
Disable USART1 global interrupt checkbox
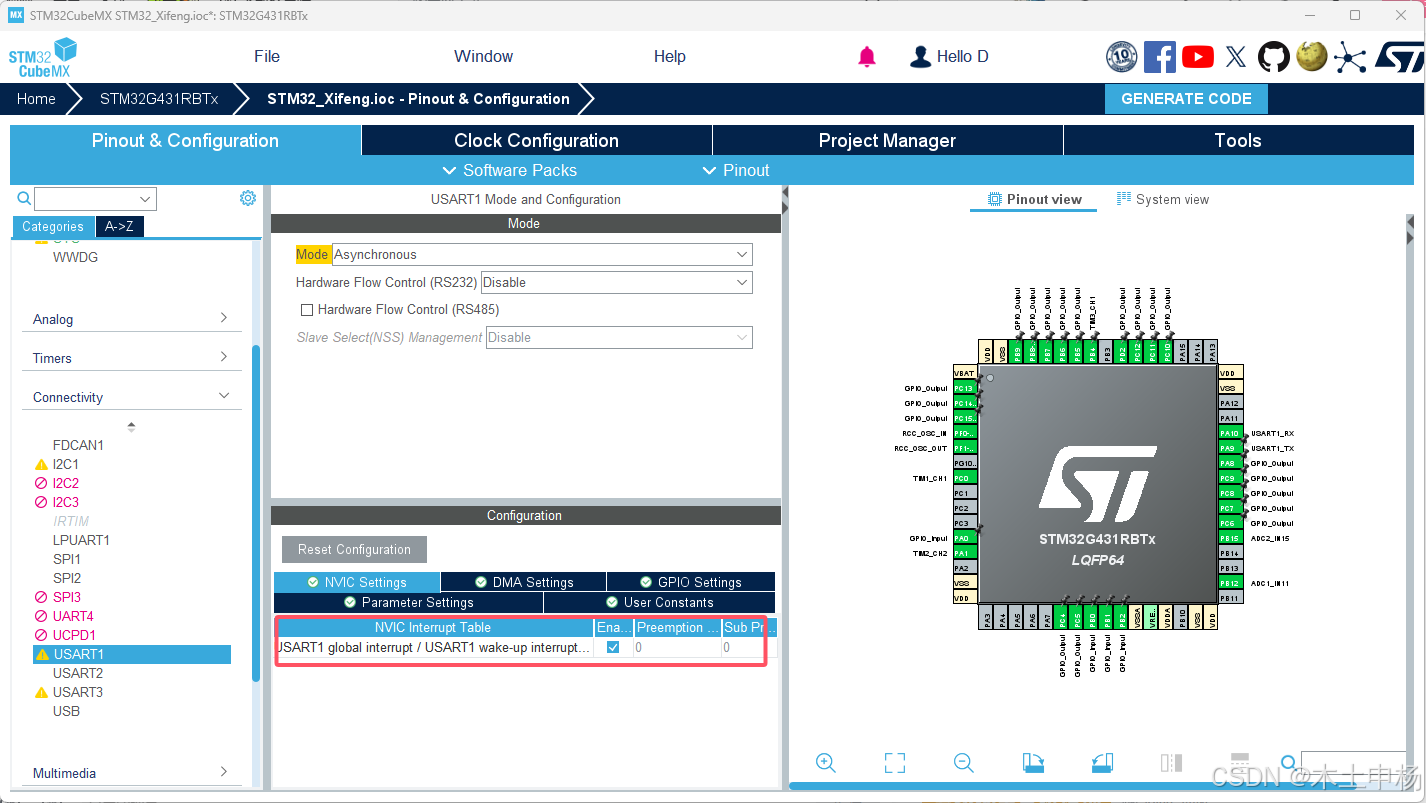(613, 647)
